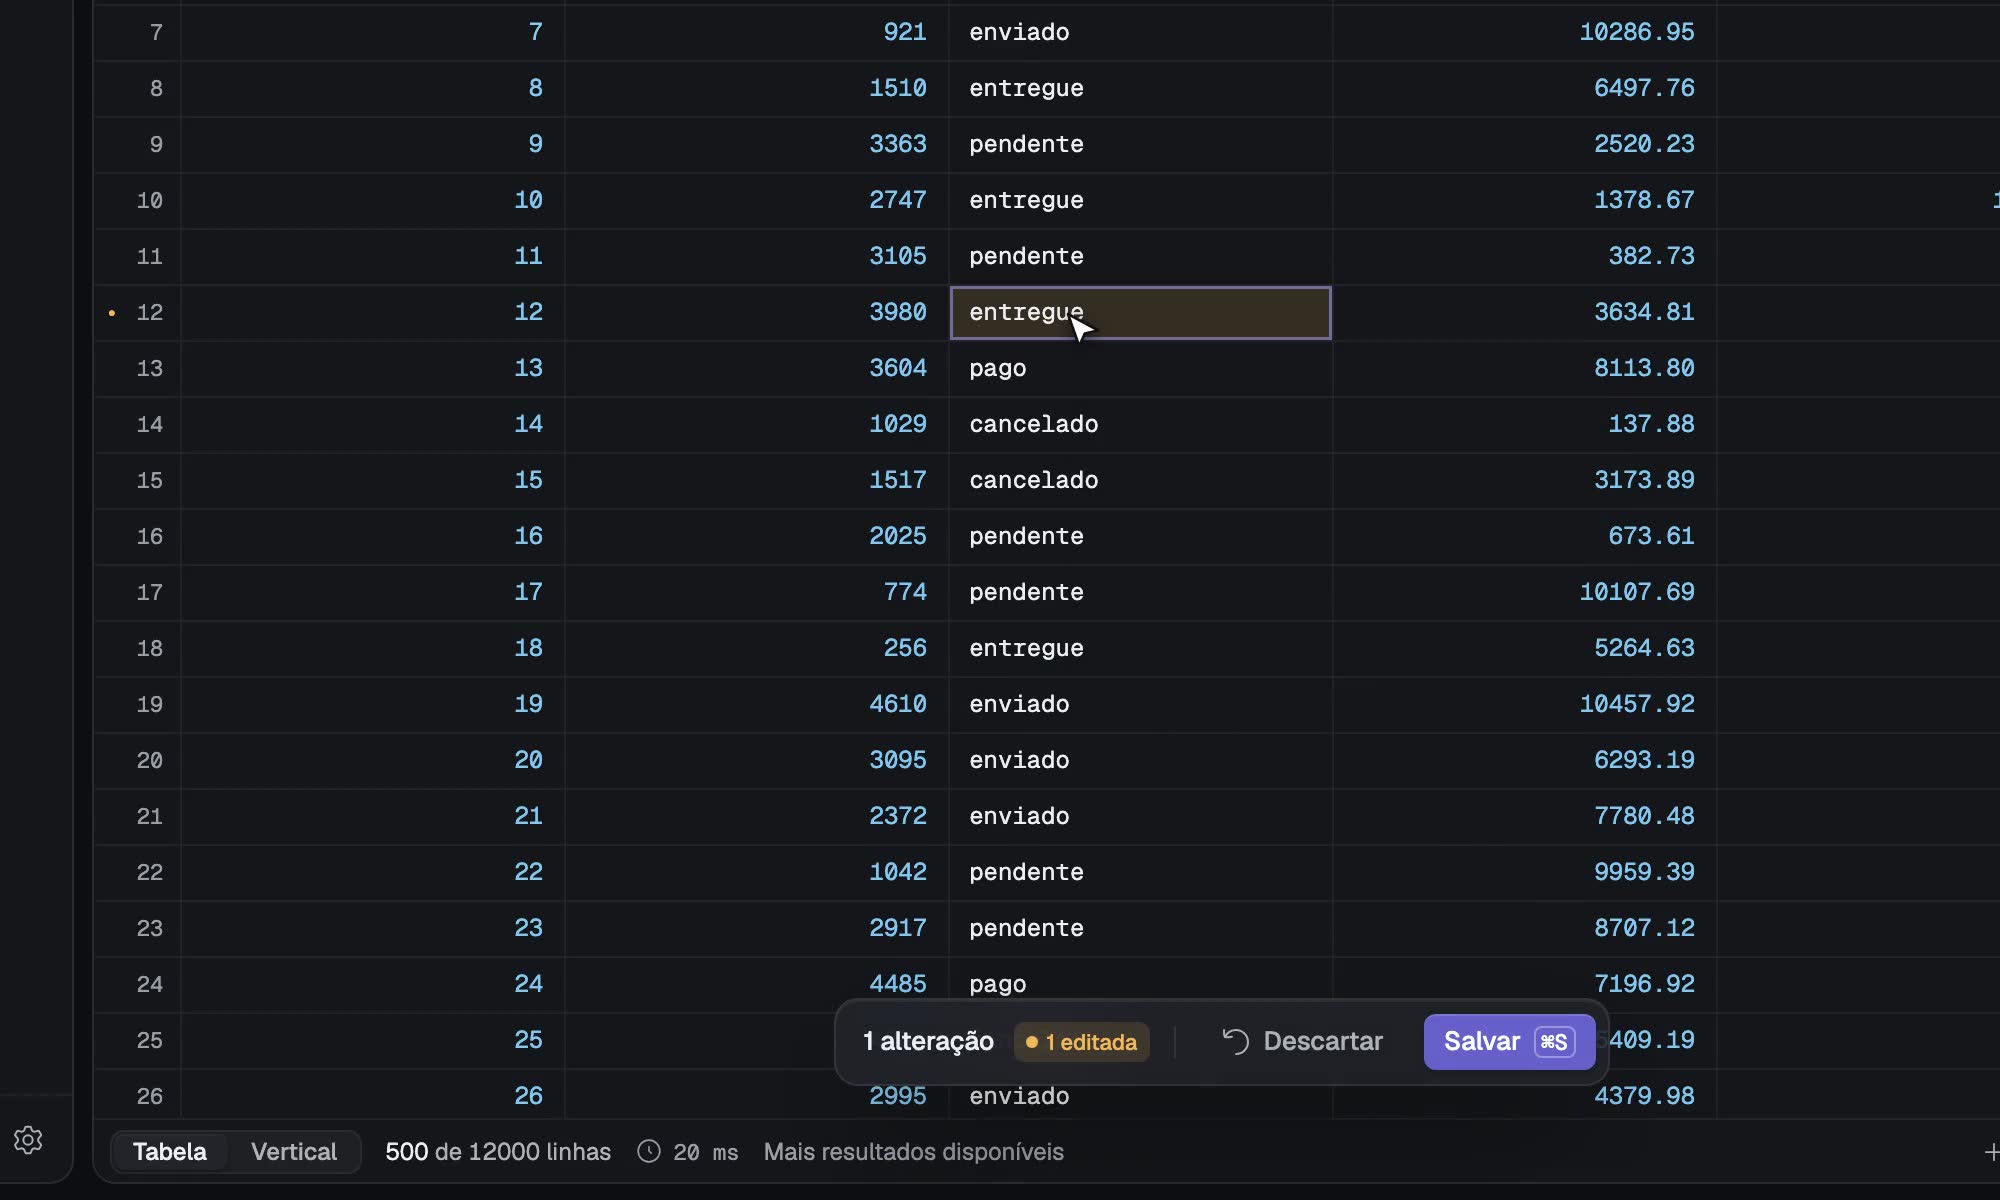The width and height of the screenshot is (2000, 1200).
Task: Open settings gear in sidebar
Action: pyautogui.click(x=28, y=1140)
